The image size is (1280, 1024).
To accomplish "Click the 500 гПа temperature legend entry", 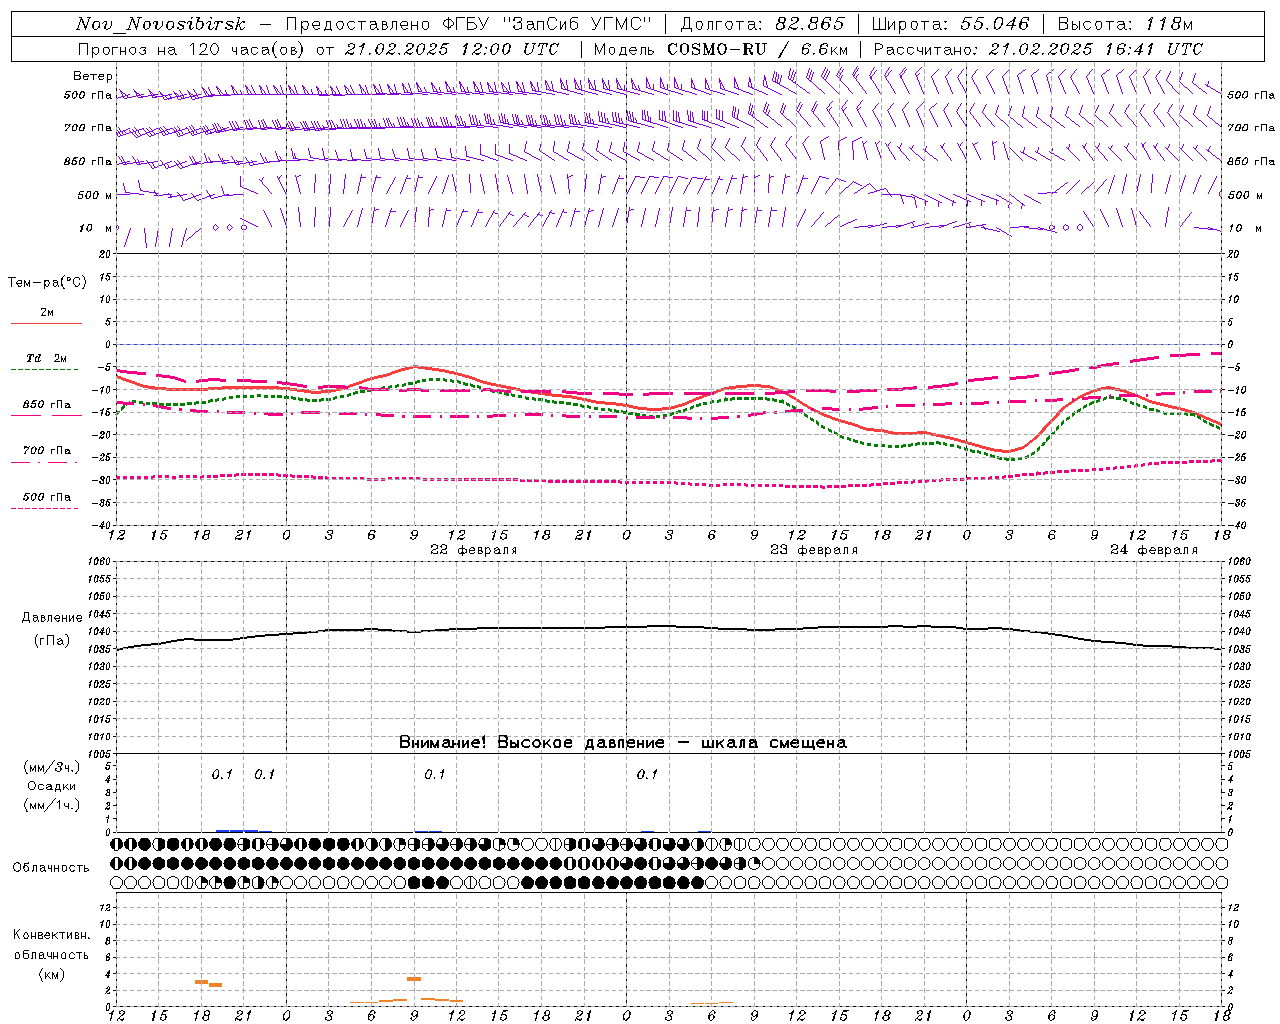I will coord(47,497).
